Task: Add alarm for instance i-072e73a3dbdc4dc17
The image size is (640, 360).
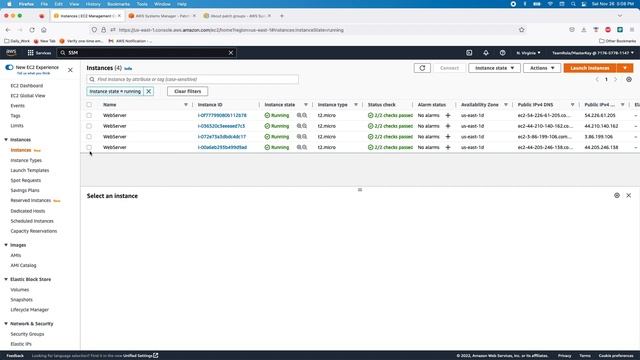Action: (x=448, y=137)
